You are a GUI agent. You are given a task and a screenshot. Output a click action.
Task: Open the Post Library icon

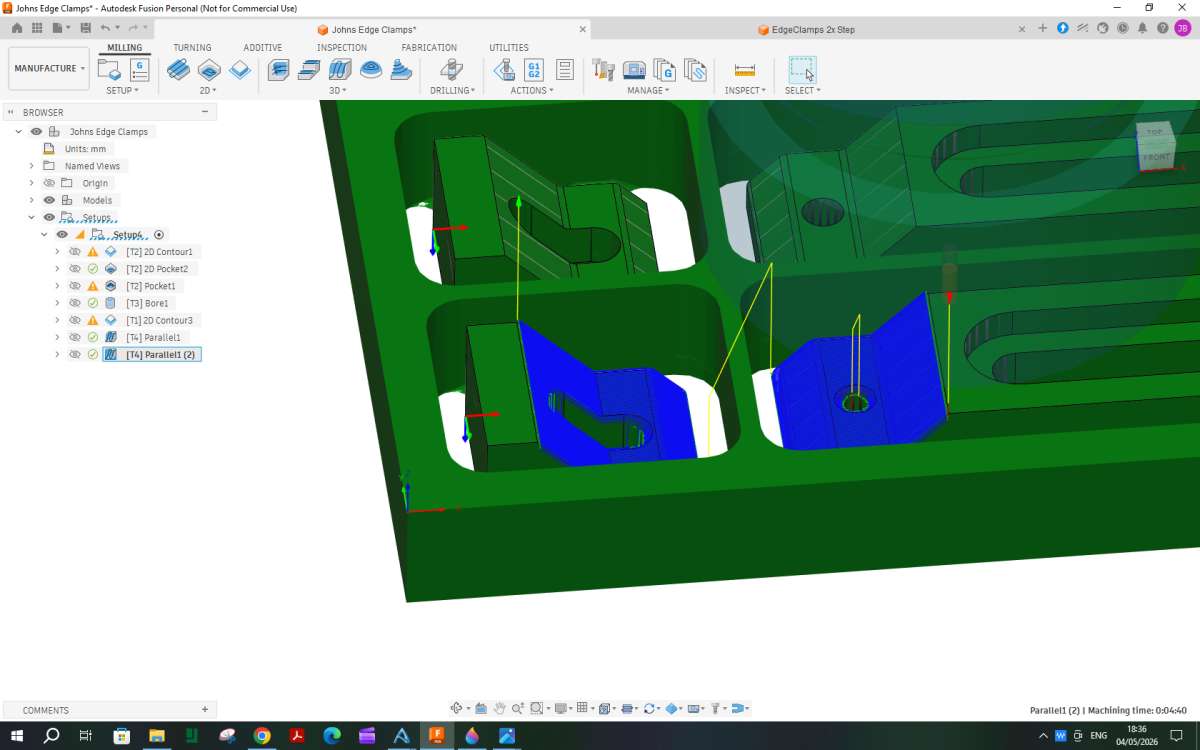pos(665,70)
